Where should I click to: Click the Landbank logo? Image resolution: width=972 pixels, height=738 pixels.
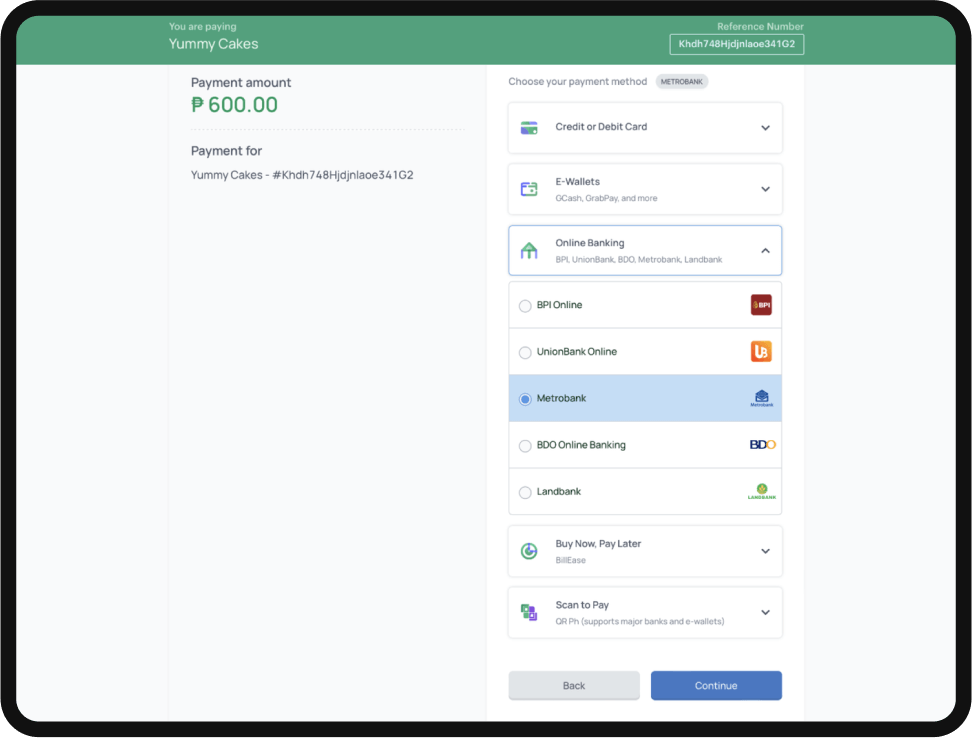tap(762, 491)
